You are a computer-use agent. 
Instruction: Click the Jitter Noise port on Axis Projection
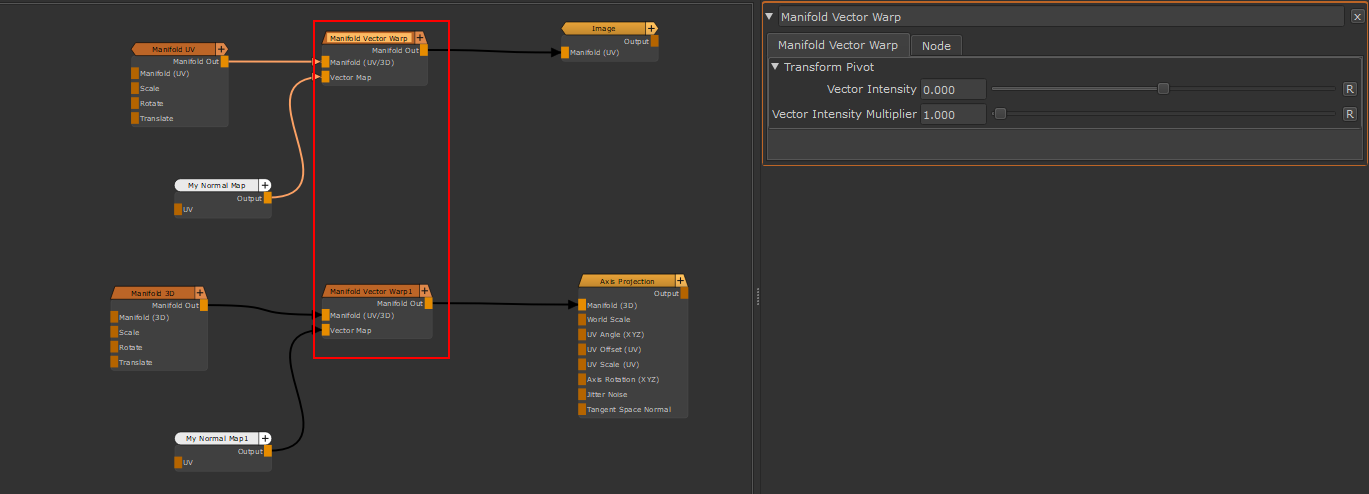[x=582, y=394]
